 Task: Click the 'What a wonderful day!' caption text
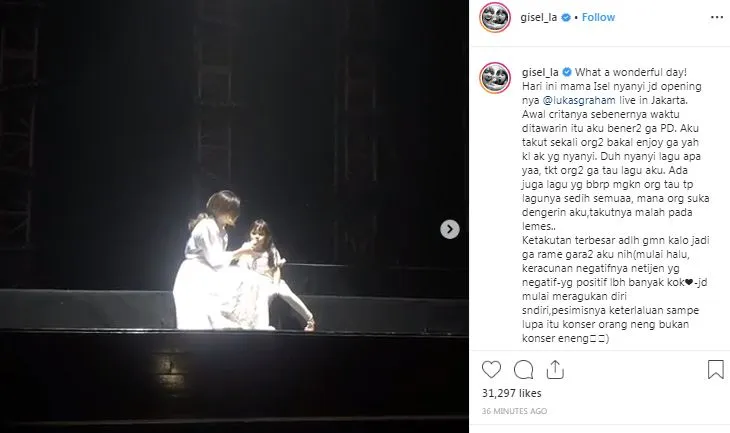(x=631, y=72)
